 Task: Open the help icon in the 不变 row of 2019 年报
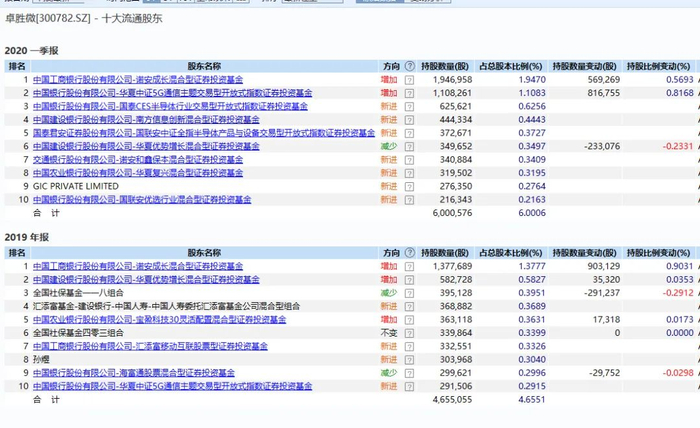click(x=410, y=333)
